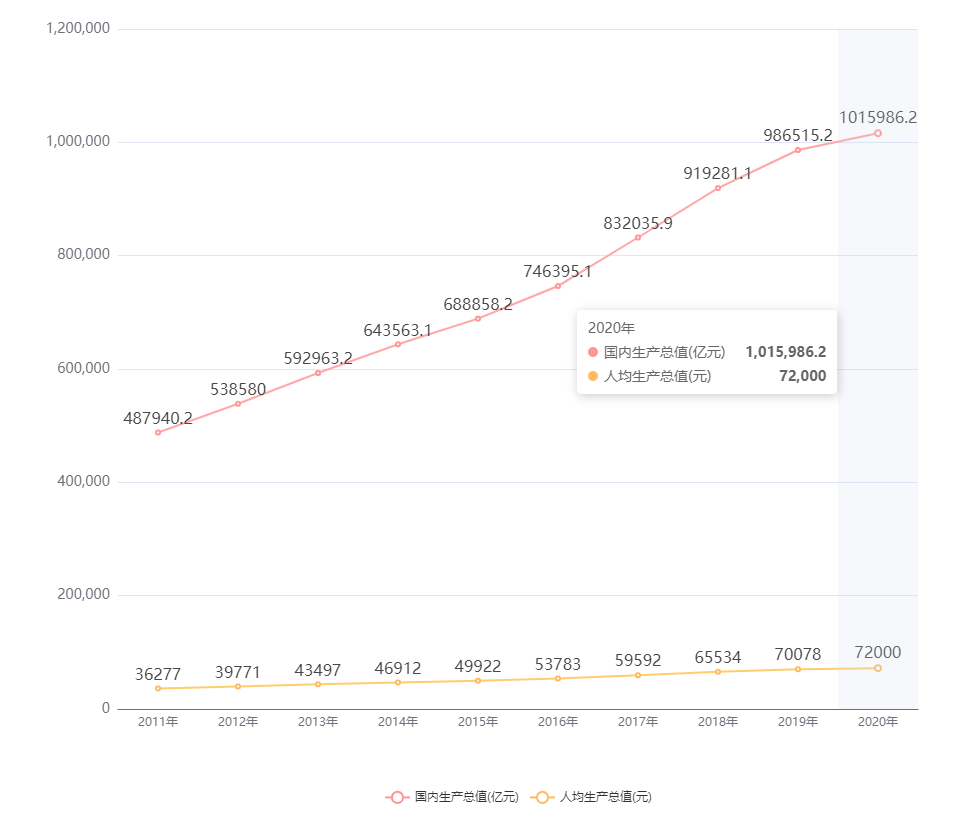This screenshot has width=971, height=829.
Task: Click the 2020 per-capita marker at 72000
Action: tap(878, 668)
